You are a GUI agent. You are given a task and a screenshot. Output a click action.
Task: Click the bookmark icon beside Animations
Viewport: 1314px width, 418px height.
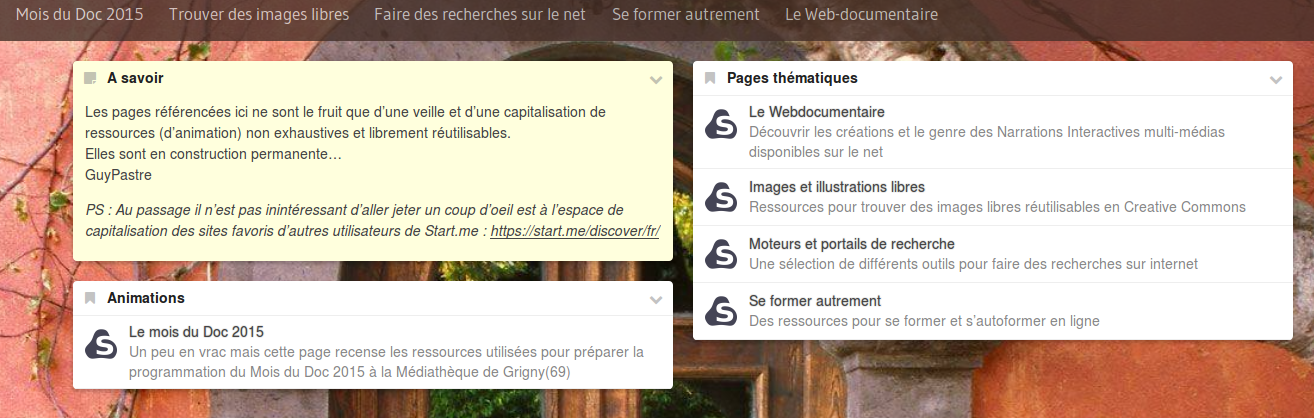click(x=91, y=298)
